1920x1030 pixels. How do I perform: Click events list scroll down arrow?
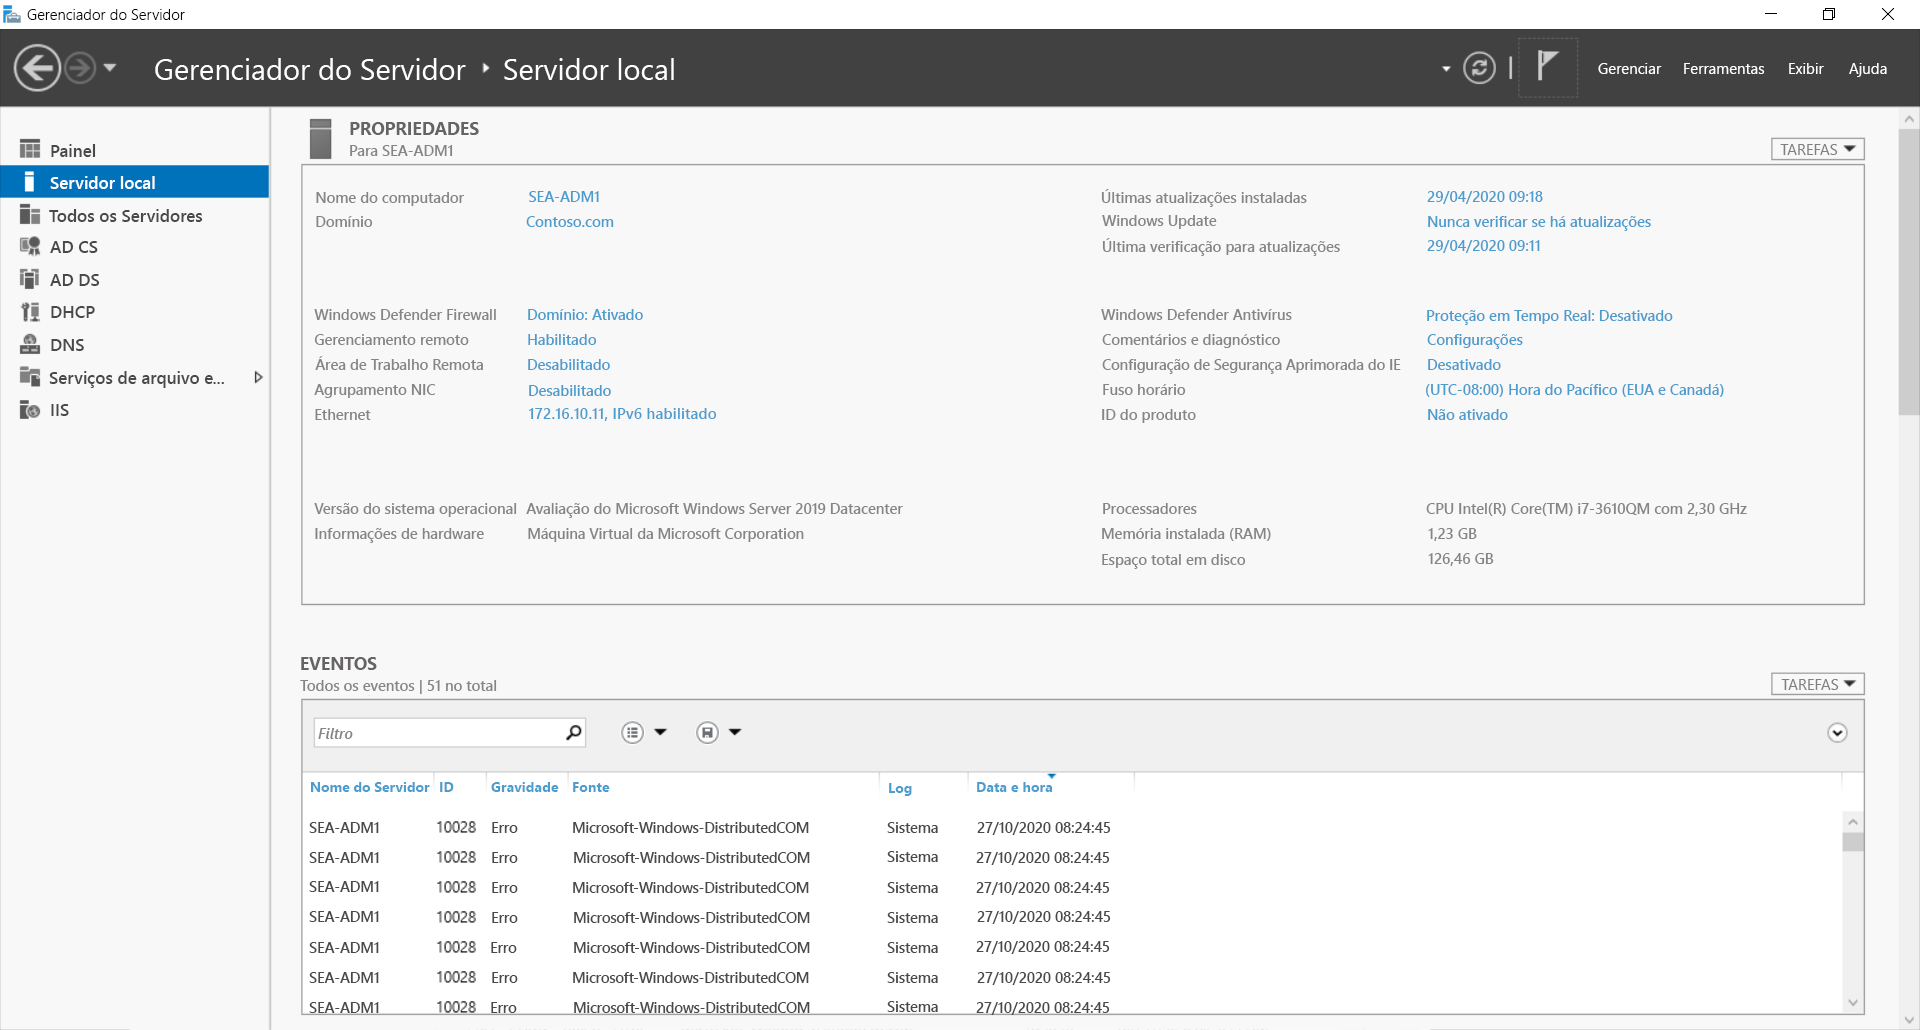1853,1002
